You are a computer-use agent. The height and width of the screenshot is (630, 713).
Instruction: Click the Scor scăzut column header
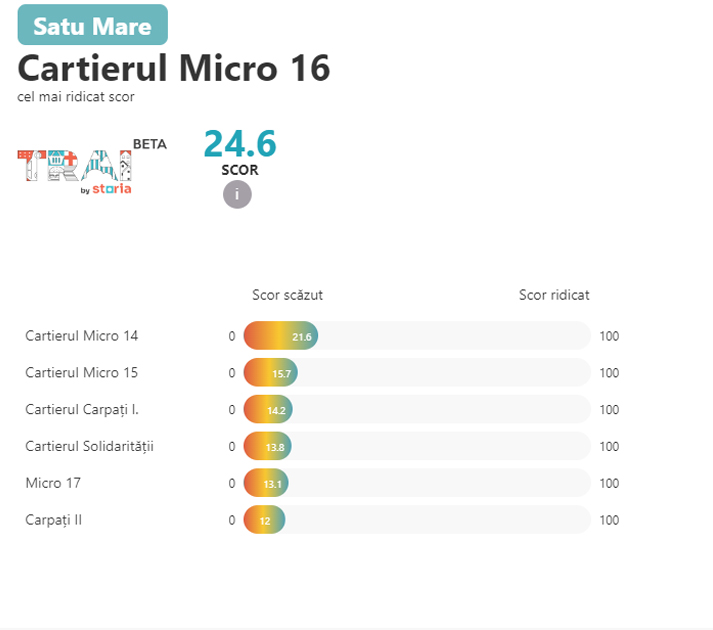coord(287,295)
